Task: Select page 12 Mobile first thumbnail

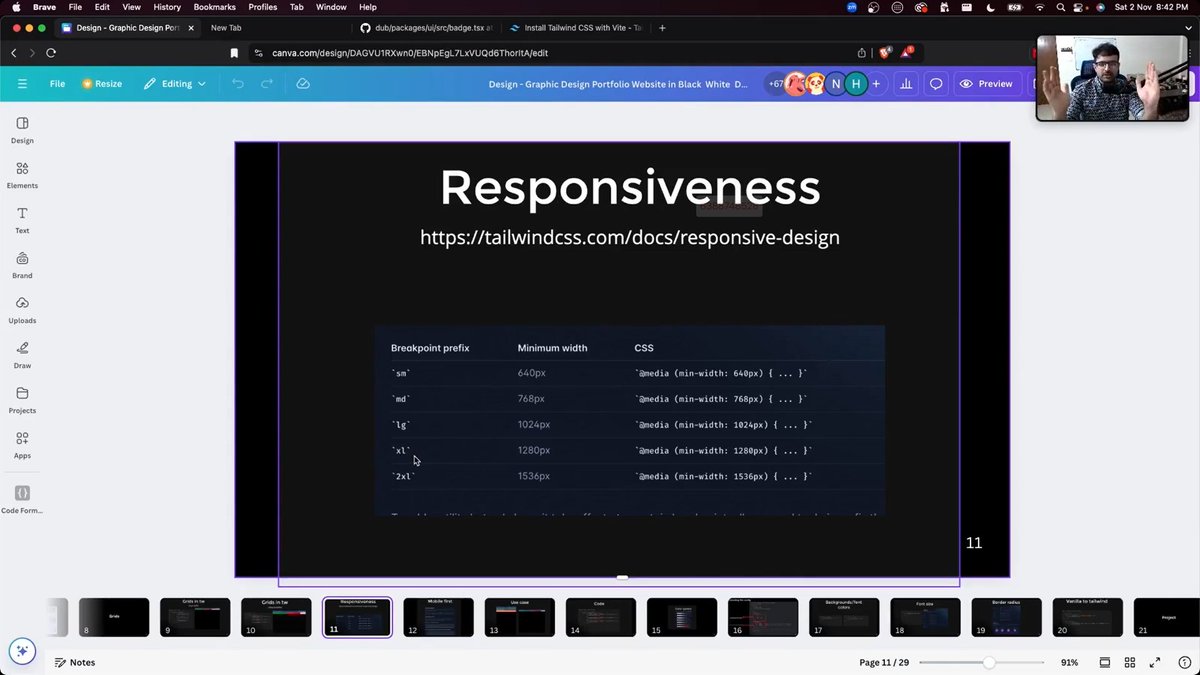Action: [438, 617]
